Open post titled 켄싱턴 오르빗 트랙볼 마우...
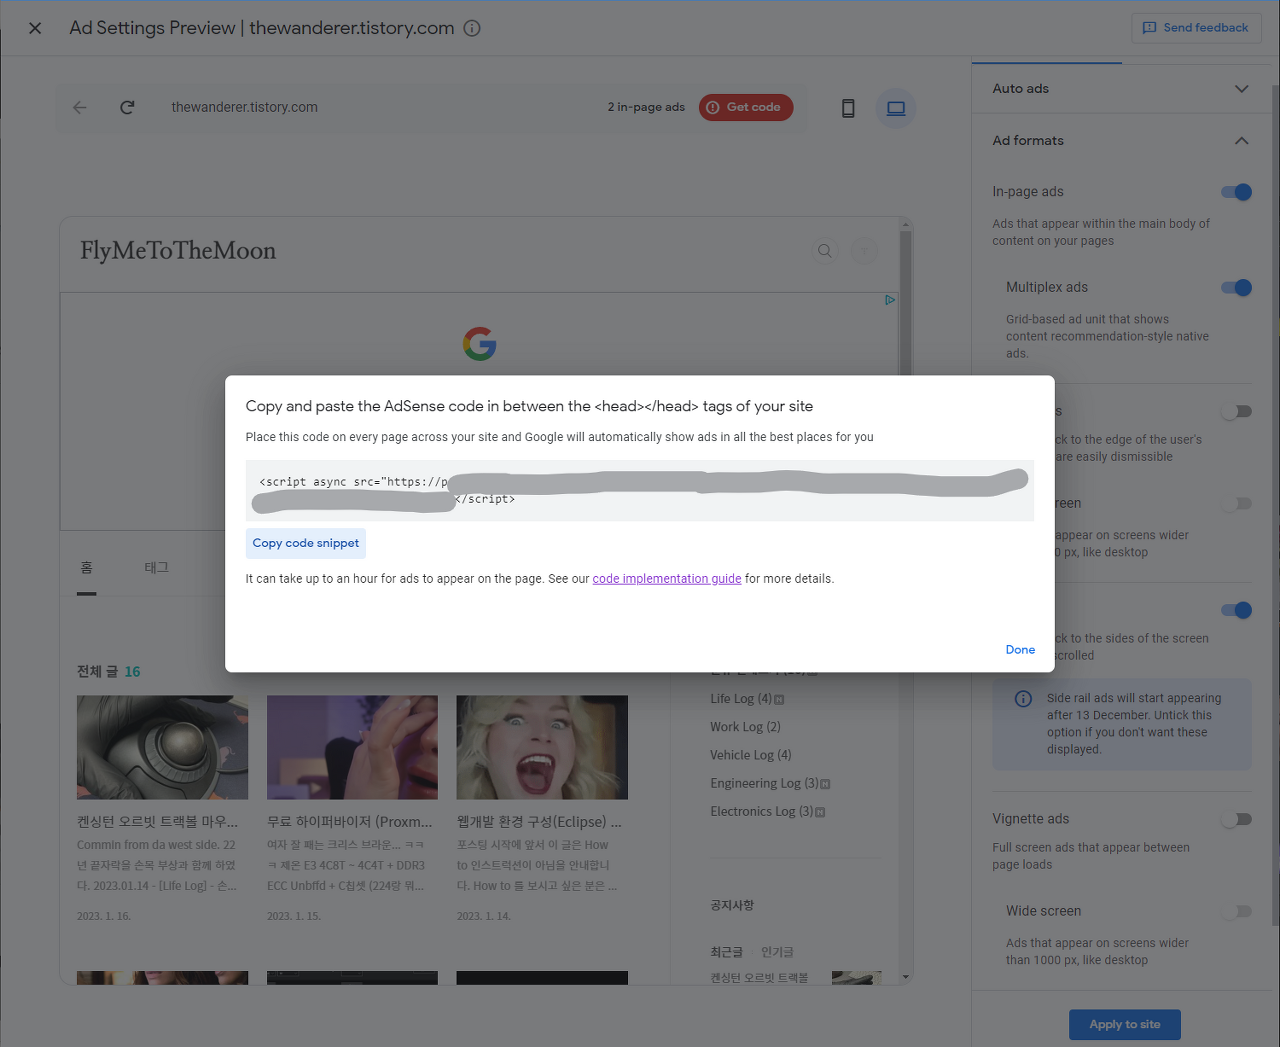 pyautogui.click(x=158, y=822)
